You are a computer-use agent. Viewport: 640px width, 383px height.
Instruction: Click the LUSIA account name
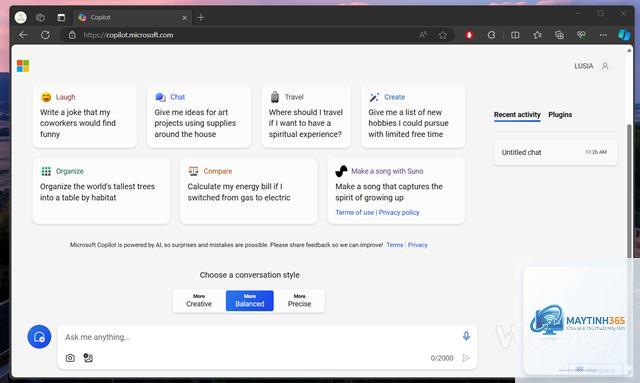click(584, 66)
